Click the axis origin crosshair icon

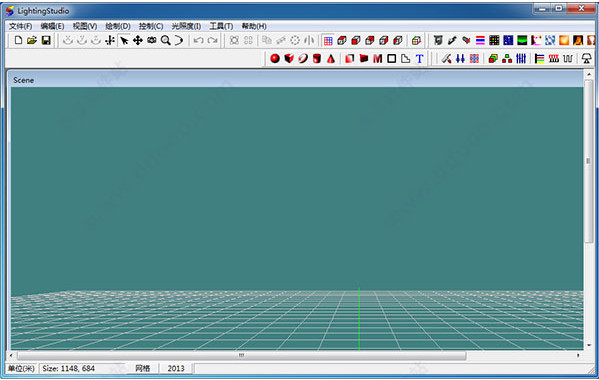(x=110, y=40)
